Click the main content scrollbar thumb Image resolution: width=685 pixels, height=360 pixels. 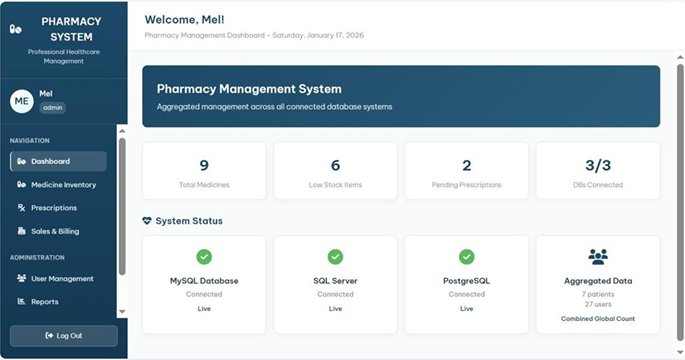click(x=680, y=202)
